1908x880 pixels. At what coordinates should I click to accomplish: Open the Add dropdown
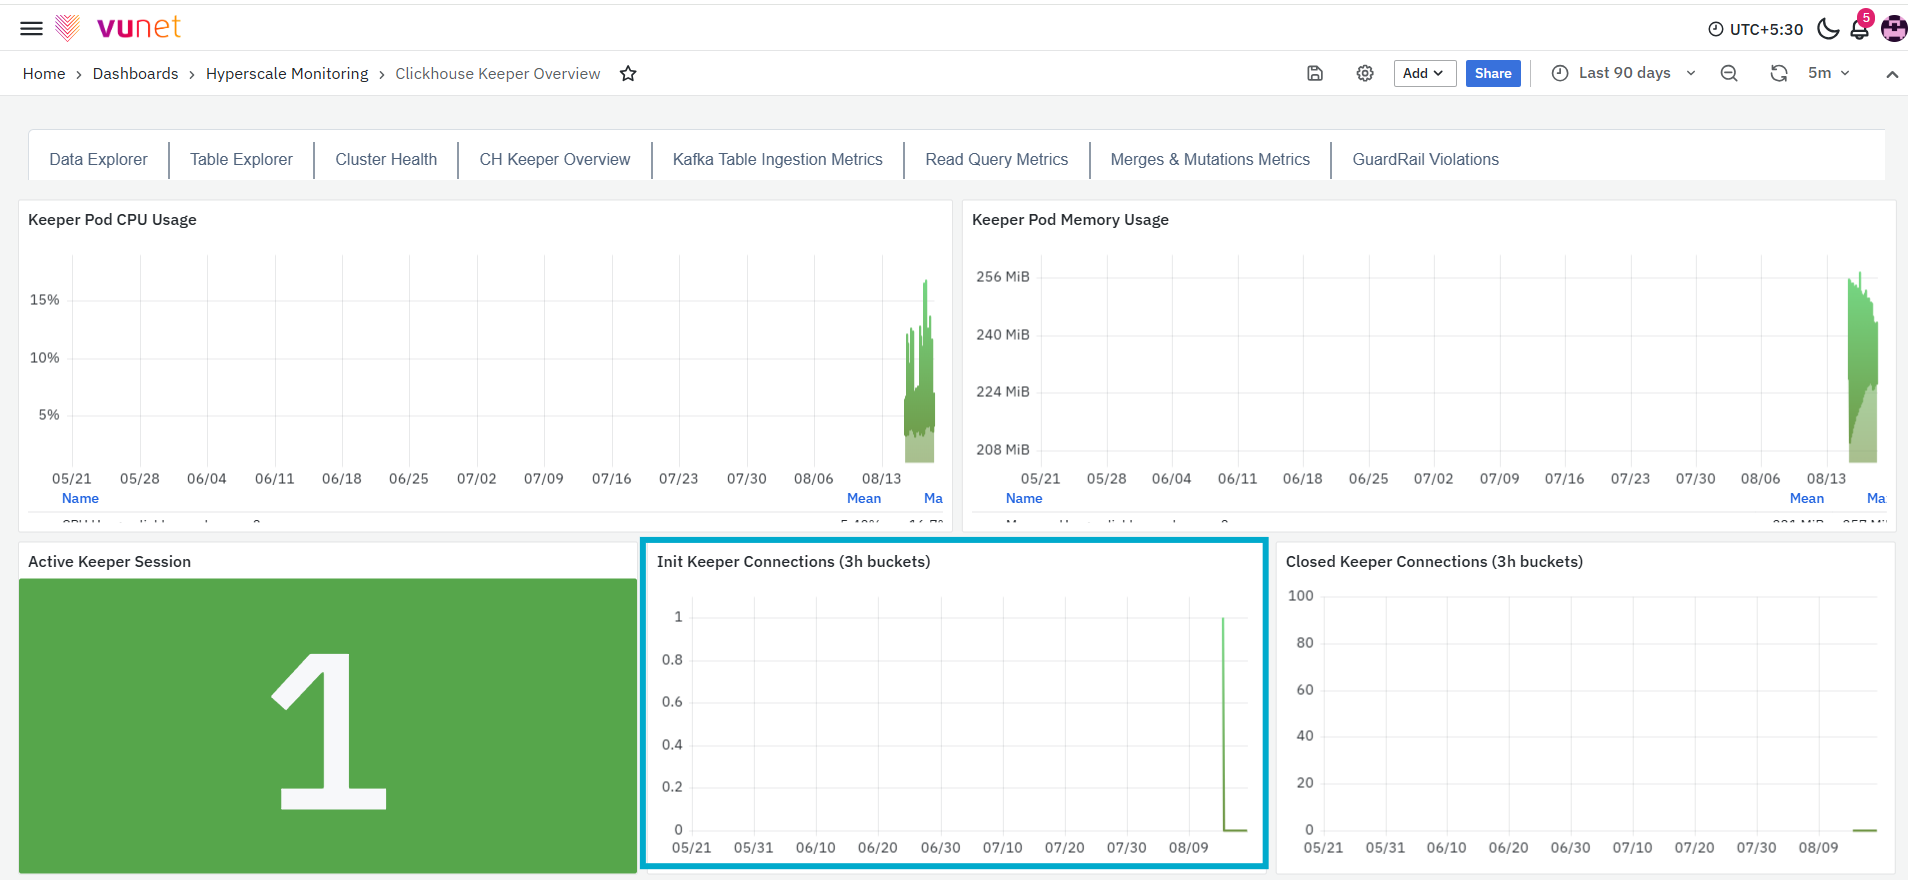pyautogui.click(x=1424, y=73)
